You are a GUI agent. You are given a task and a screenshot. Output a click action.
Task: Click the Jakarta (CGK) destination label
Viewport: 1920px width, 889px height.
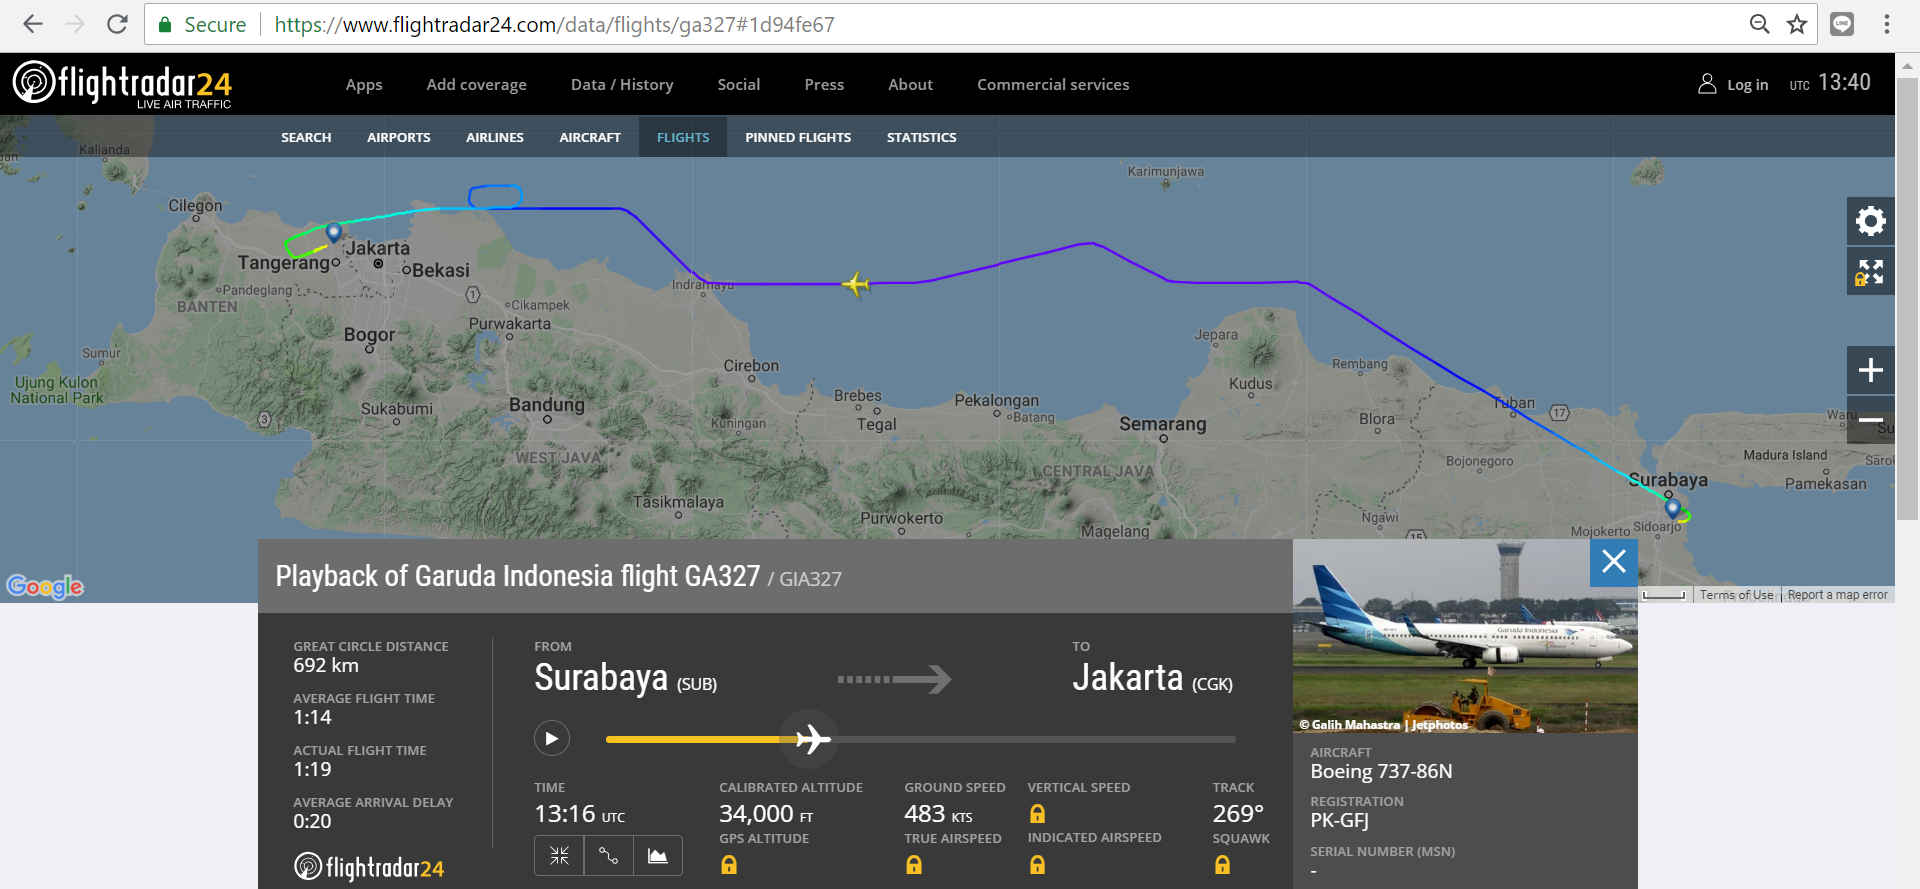tap(1152, 678)
